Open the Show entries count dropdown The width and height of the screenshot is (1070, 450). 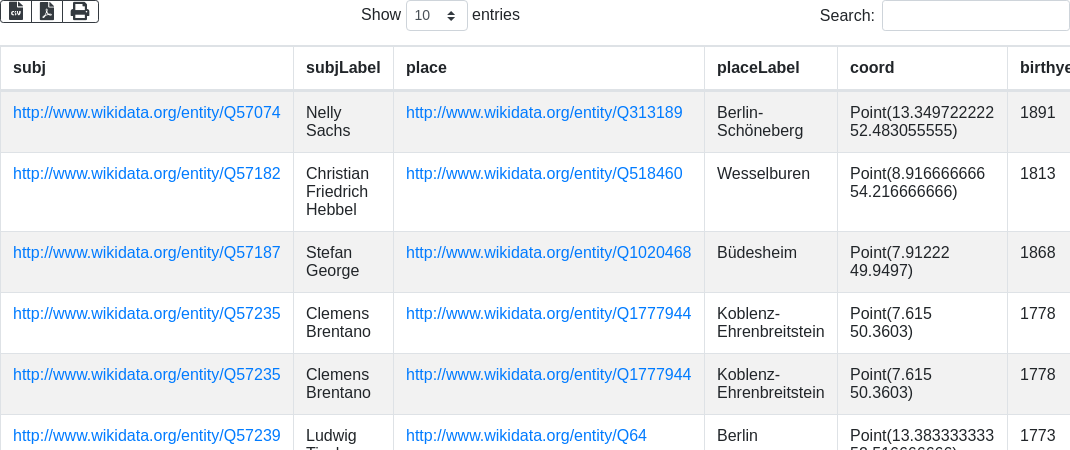(x=436, y=15)
